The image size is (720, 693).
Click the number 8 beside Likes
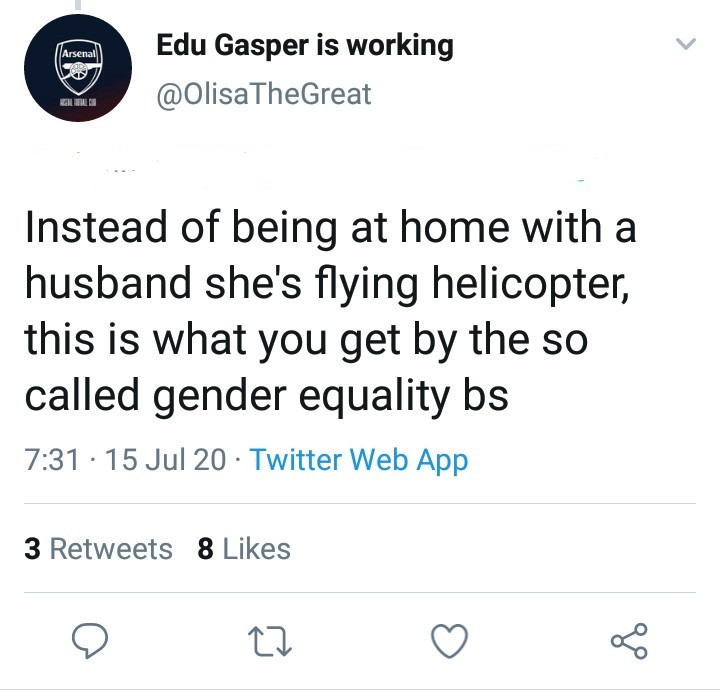[x=206, y=549]
